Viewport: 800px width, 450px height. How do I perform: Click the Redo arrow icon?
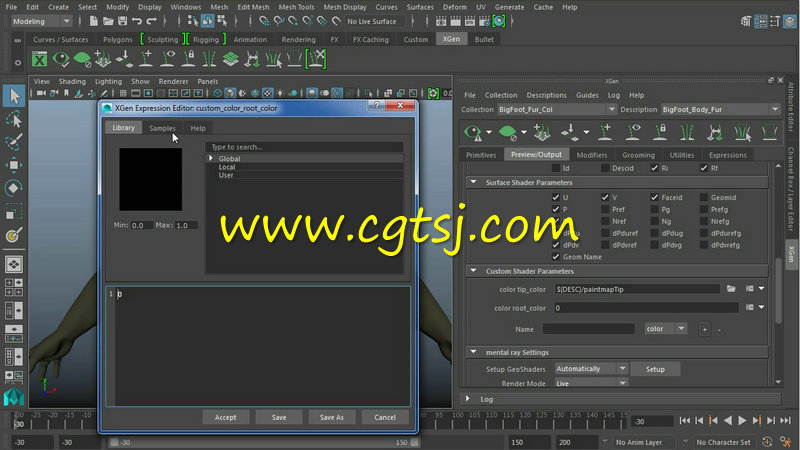152,21
